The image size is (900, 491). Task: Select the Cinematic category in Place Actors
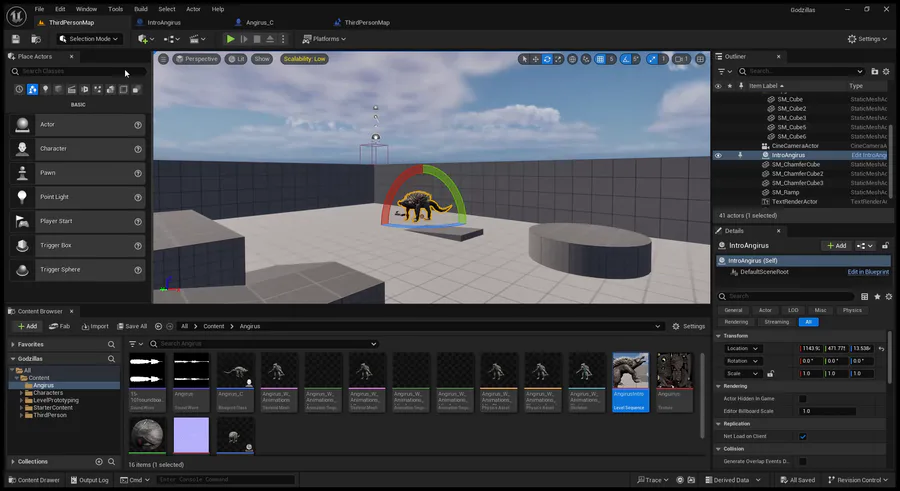(71, 90)
